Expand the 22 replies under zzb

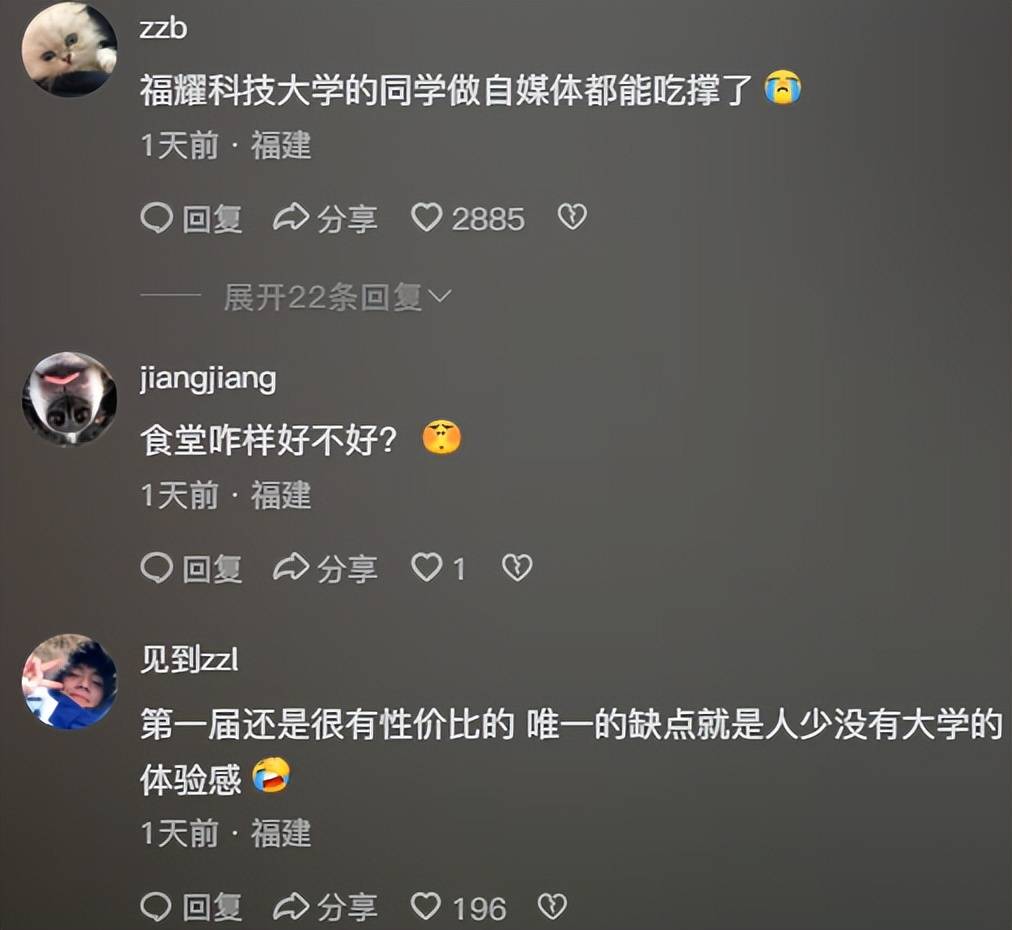323,297
